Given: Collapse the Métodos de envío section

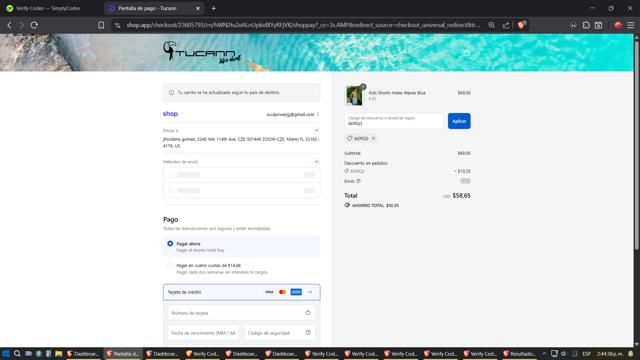Looking at the screenshot, I should (316, 162).
